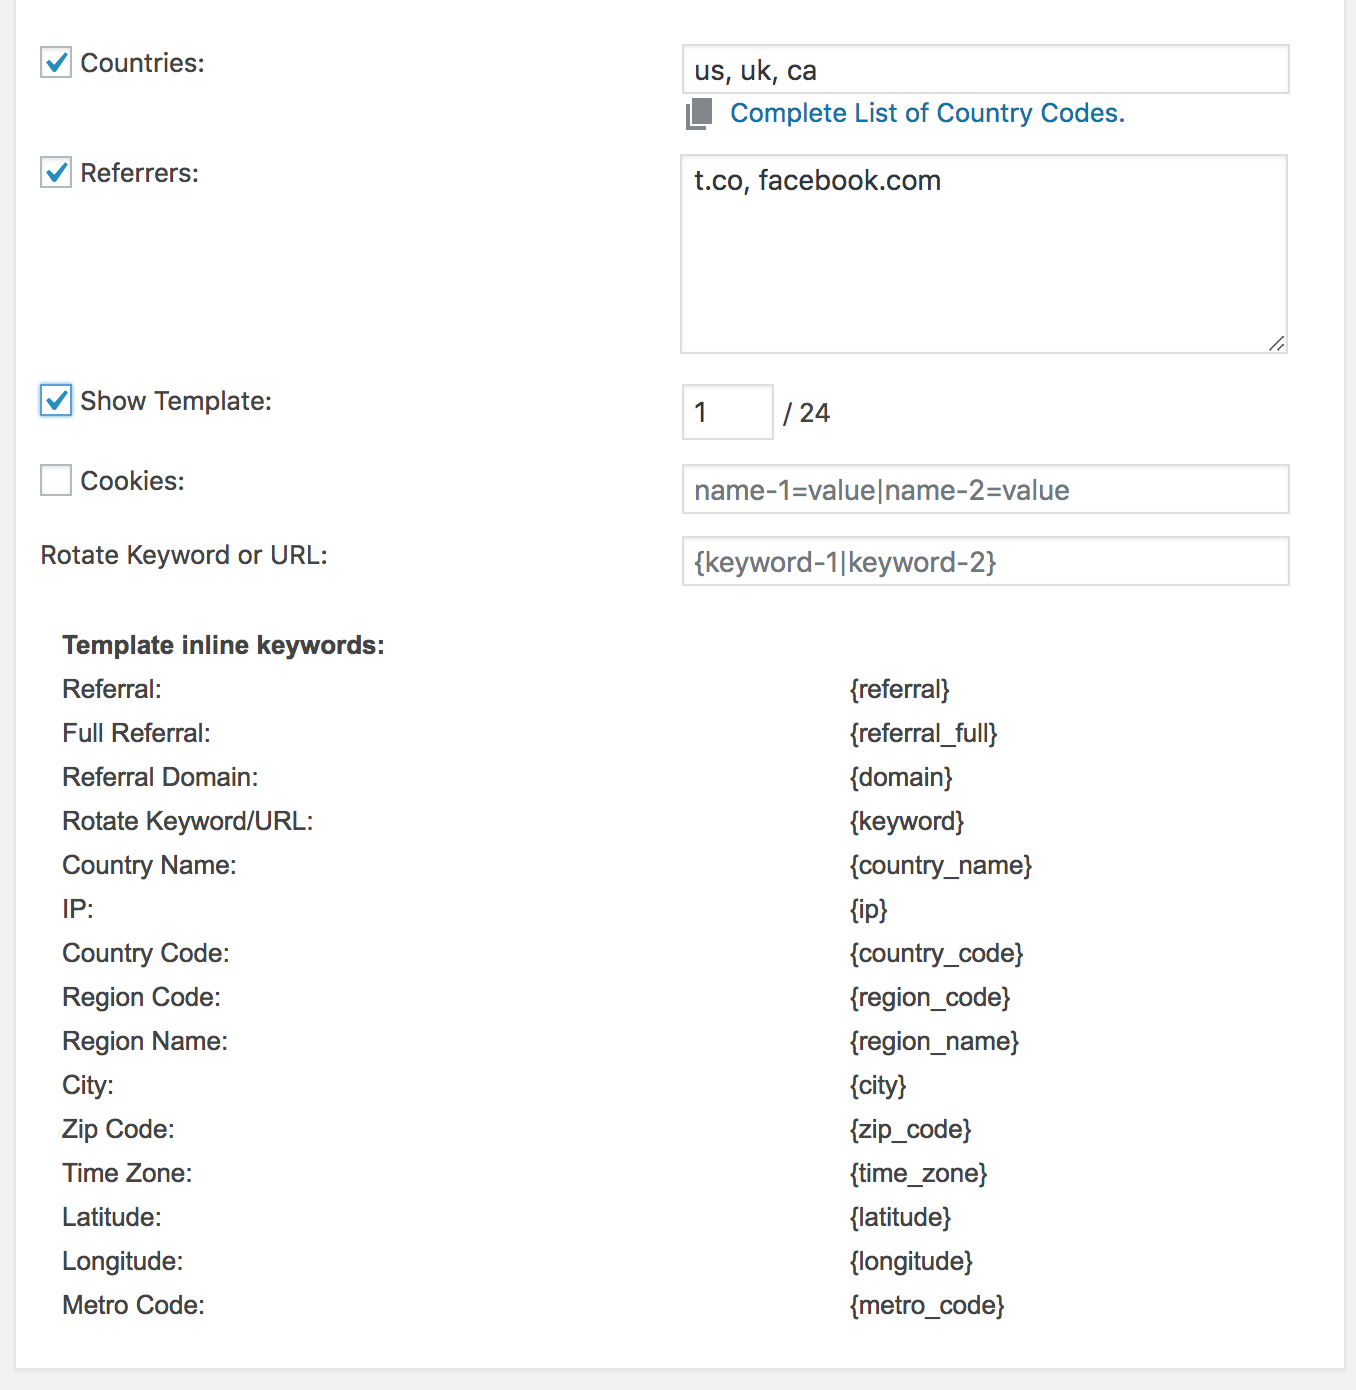Uncheck the Referrers checkbox
1356x1390 pixels.
coord(56,172)
